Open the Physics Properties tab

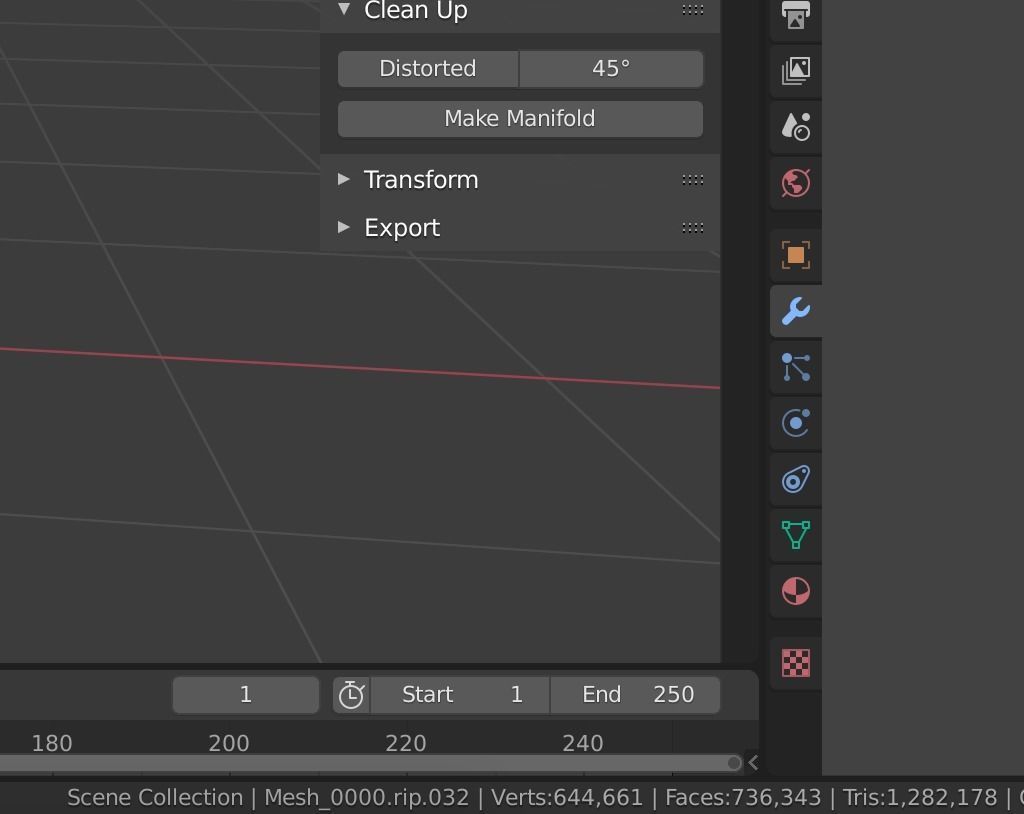(x=795, y=423)
